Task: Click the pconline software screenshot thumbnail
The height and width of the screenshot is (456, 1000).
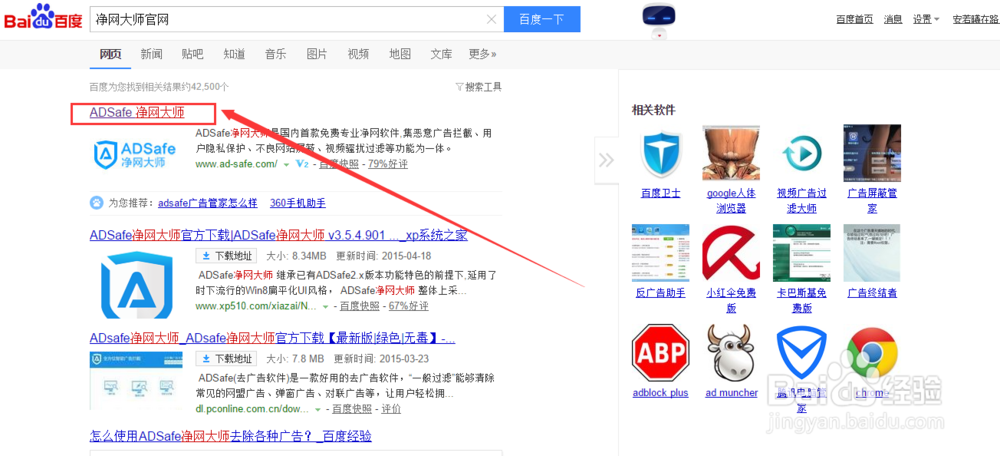Action: tap(136, 380)
